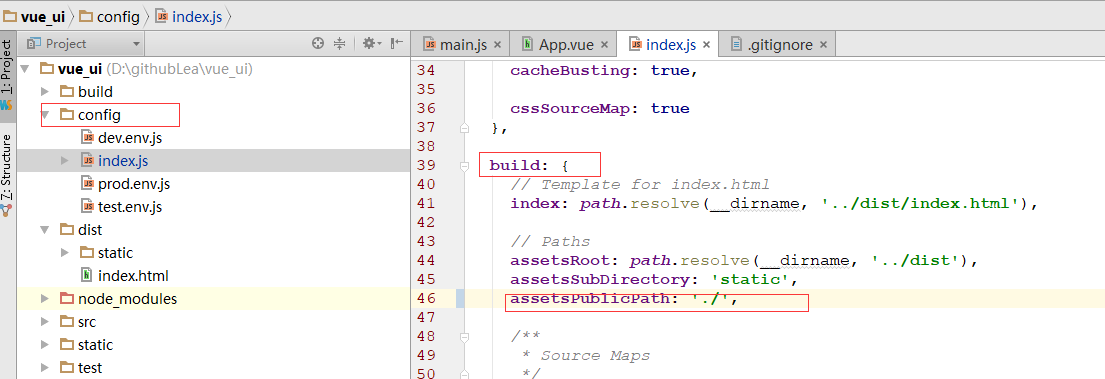
Task: Switch to the .gitignore editor tab
Action: [x=777, y=44]
